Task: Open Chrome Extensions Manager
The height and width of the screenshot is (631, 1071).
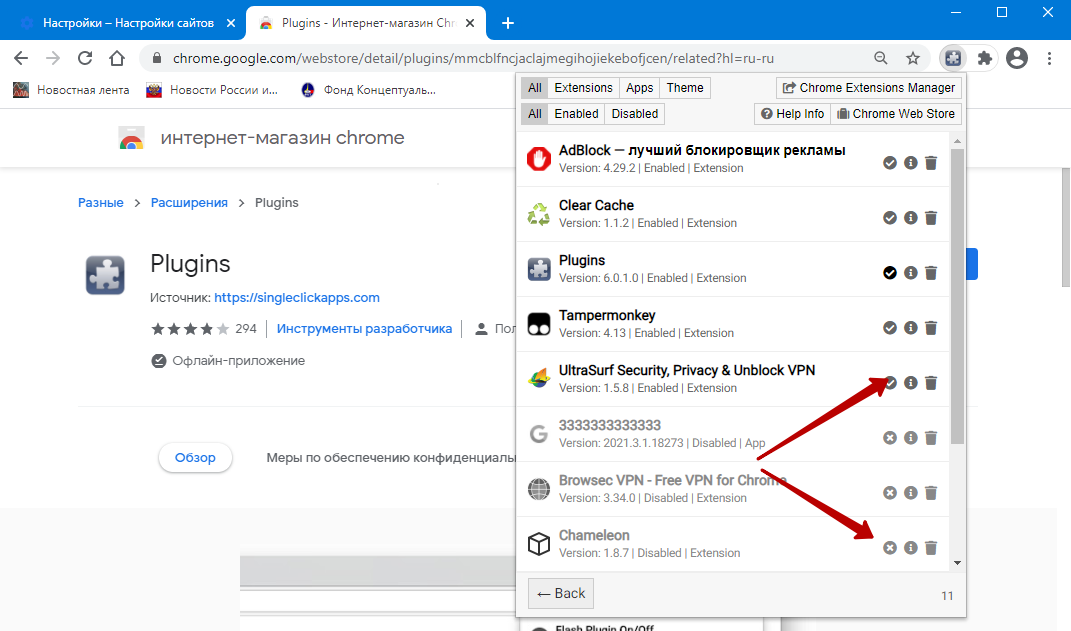Action: (869, 88)
